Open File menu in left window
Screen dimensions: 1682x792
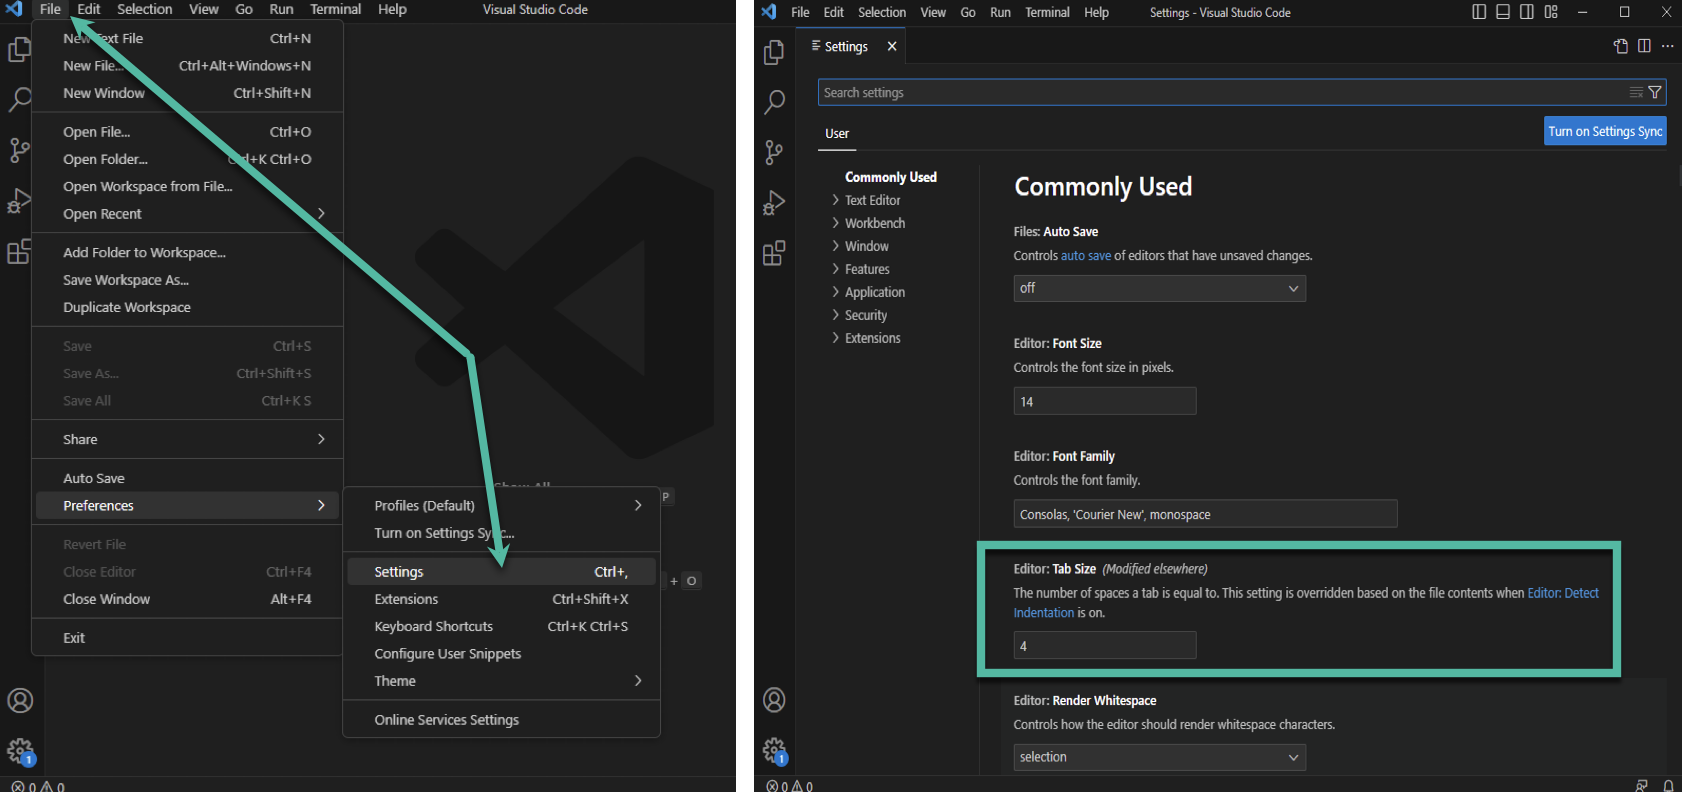click(50, 9)
